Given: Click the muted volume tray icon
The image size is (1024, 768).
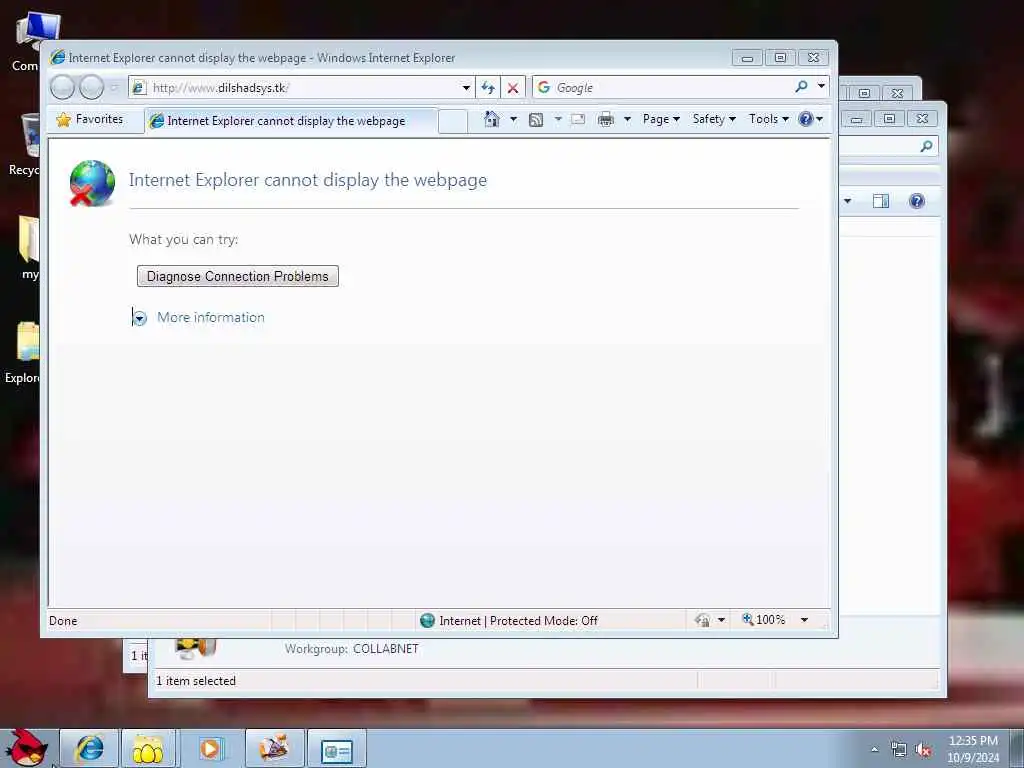Looking at the screenshot, I should [923, 750].
